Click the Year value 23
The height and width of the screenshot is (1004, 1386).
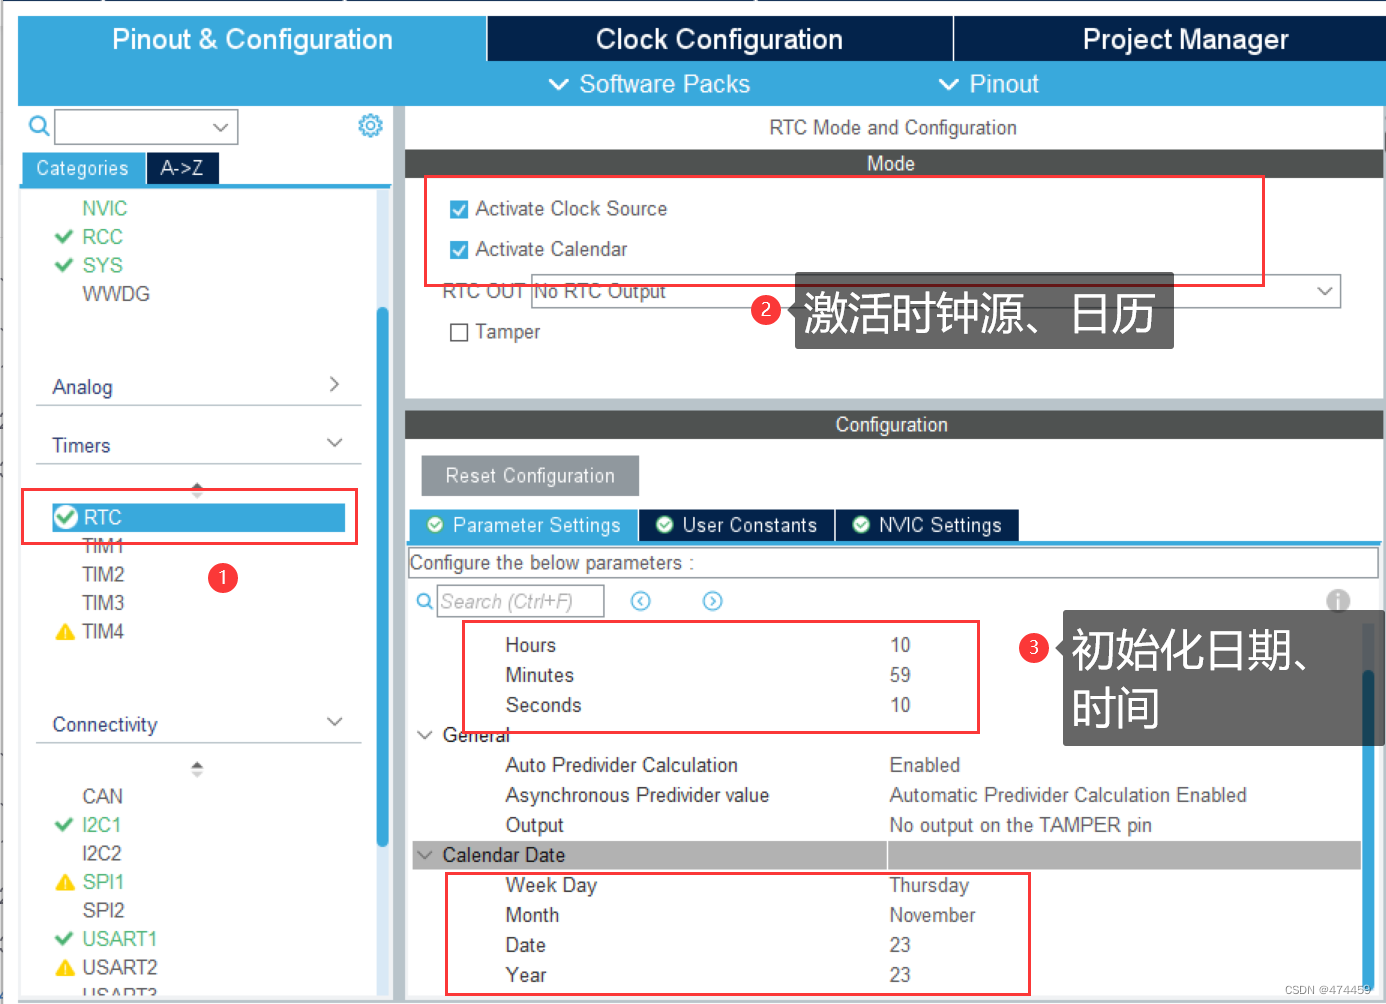[x=900, y=975]
